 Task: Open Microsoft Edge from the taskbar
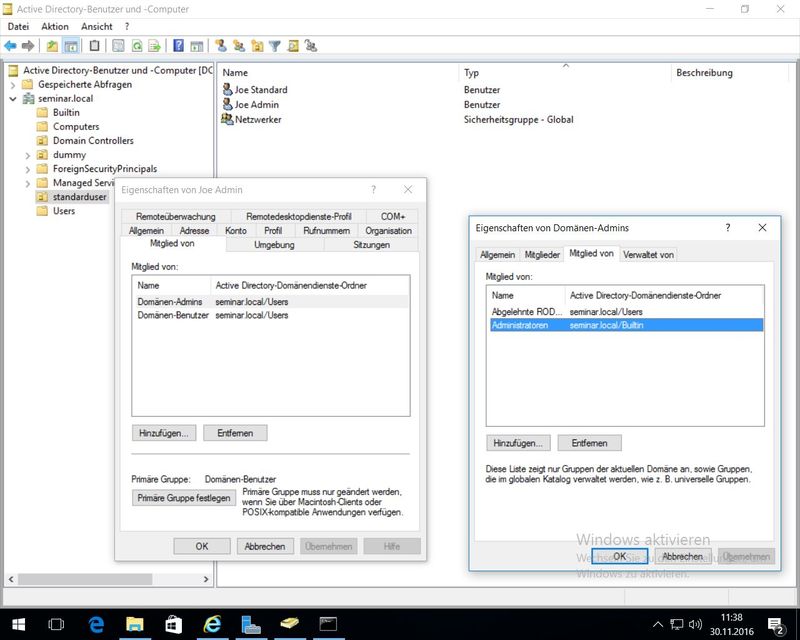[97, 624]
